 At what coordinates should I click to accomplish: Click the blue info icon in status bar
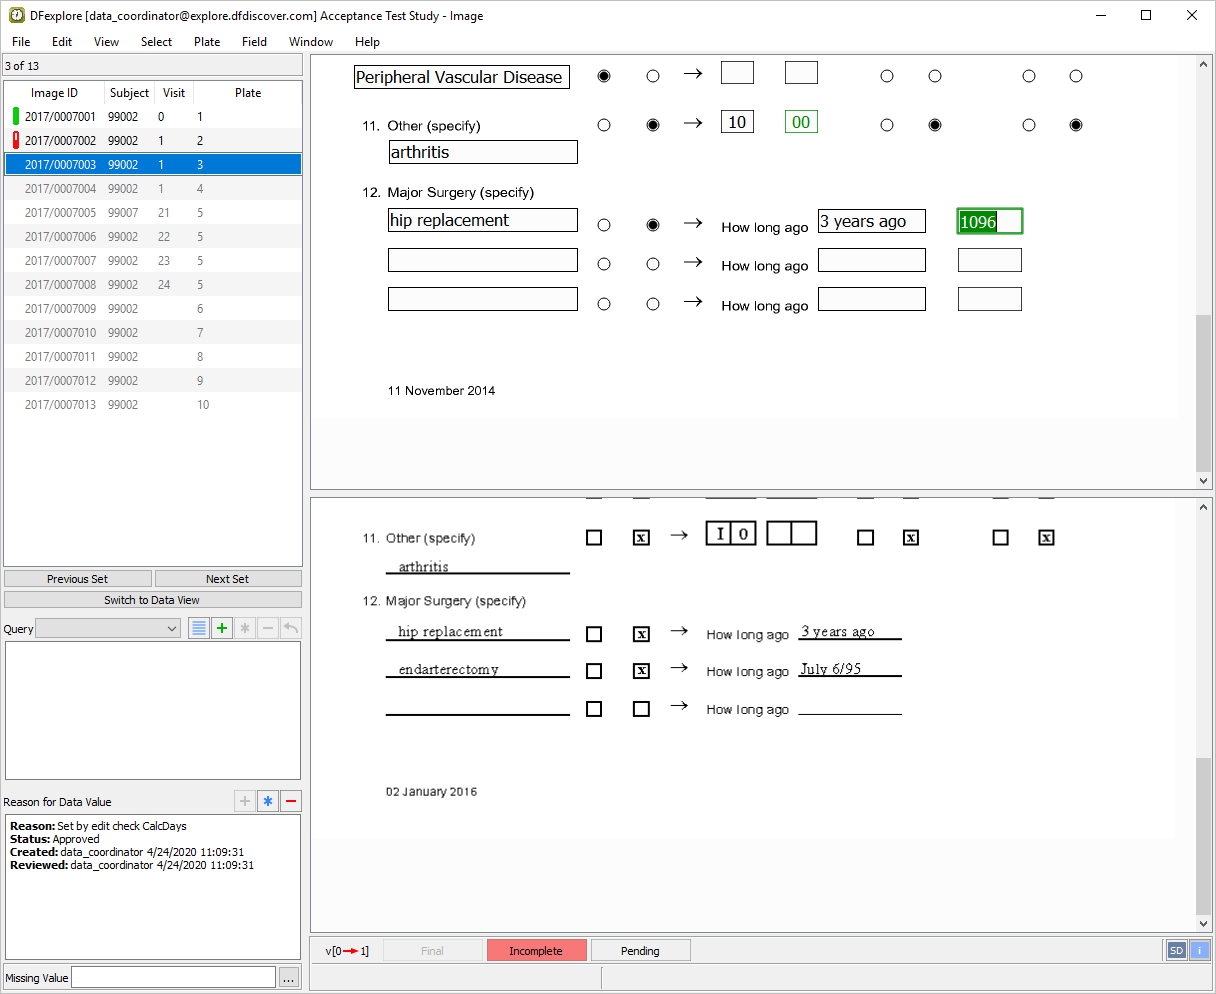pyautogui.click(x=1199, y=950)
